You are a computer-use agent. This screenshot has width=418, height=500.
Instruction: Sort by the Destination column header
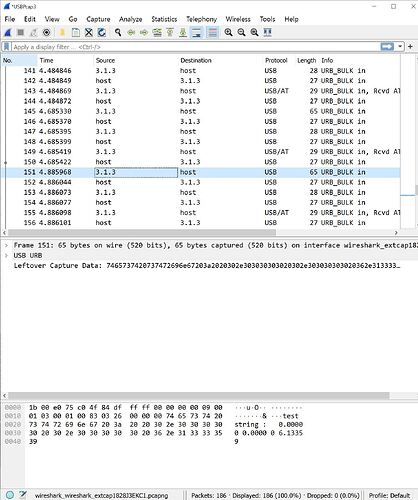220,60
